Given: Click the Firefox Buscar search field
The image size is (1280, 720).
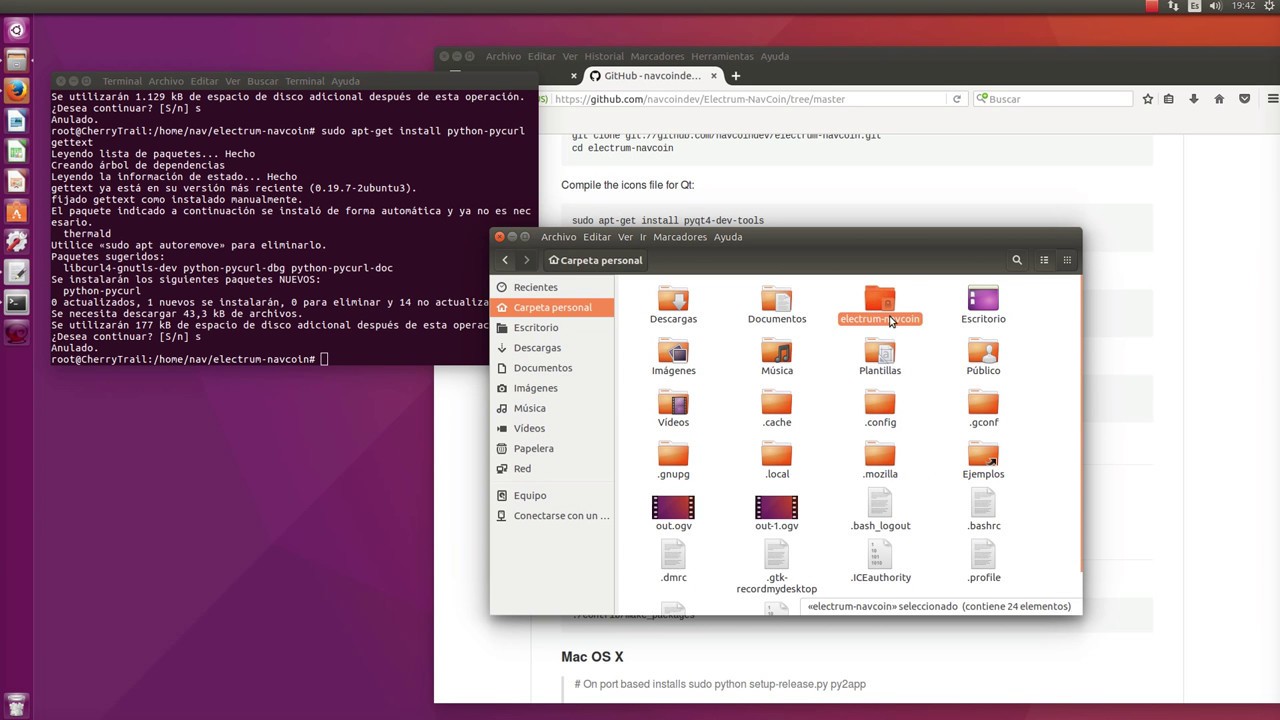Looking at the screenshot, I should tap(1053, 99).
